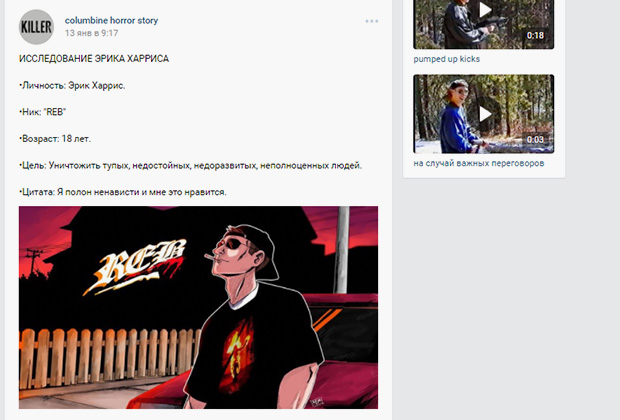Click the thumbnail of the first sidebar video

[484, 25]
